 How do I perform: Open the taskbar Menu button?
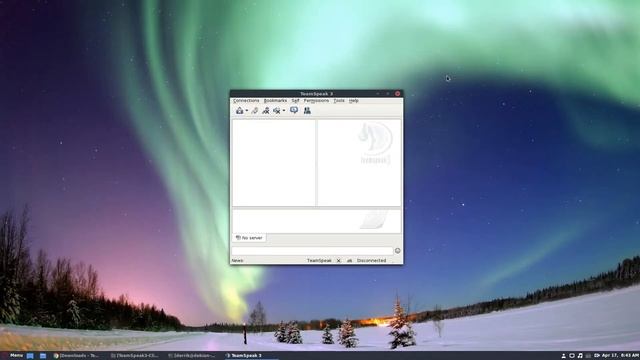pyautogui.click(x=13, y=356)
